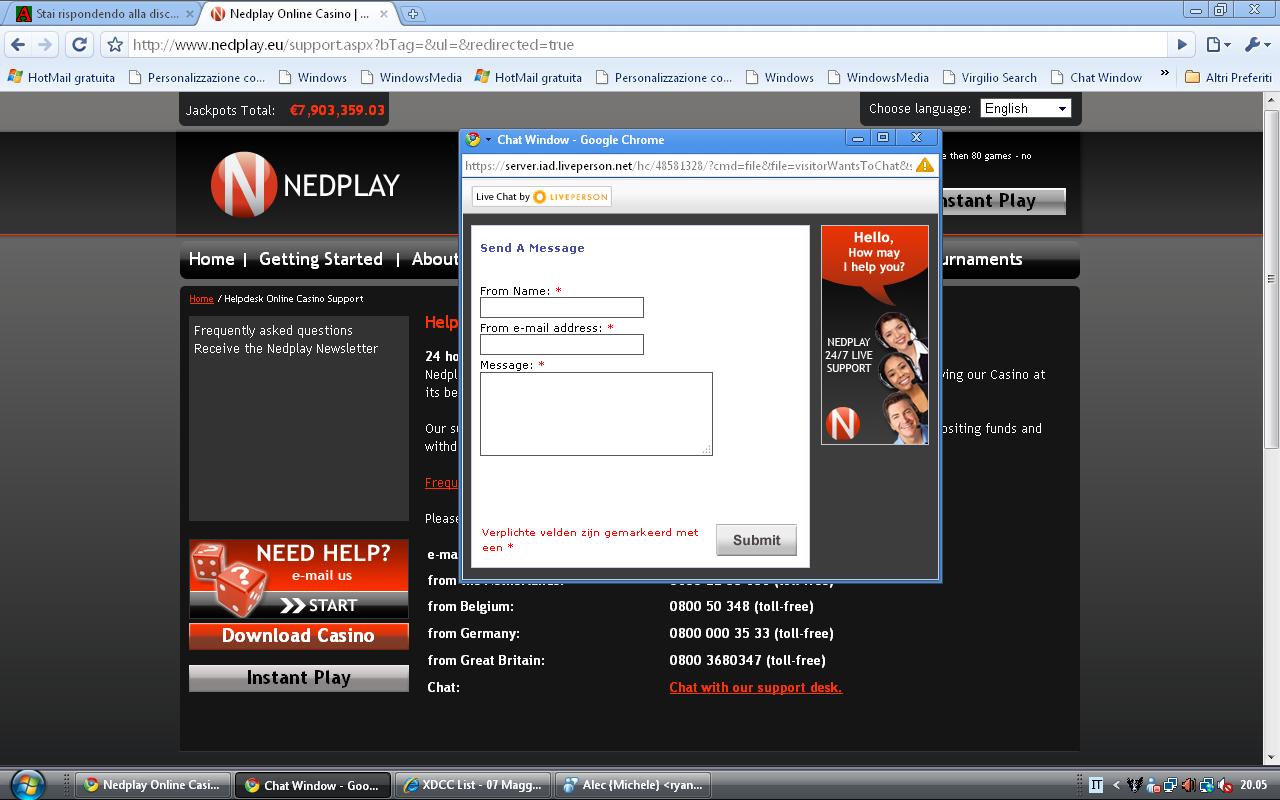Bookmark page with the star icon
The image size is (1280, 800).
(x=115, y=45)
